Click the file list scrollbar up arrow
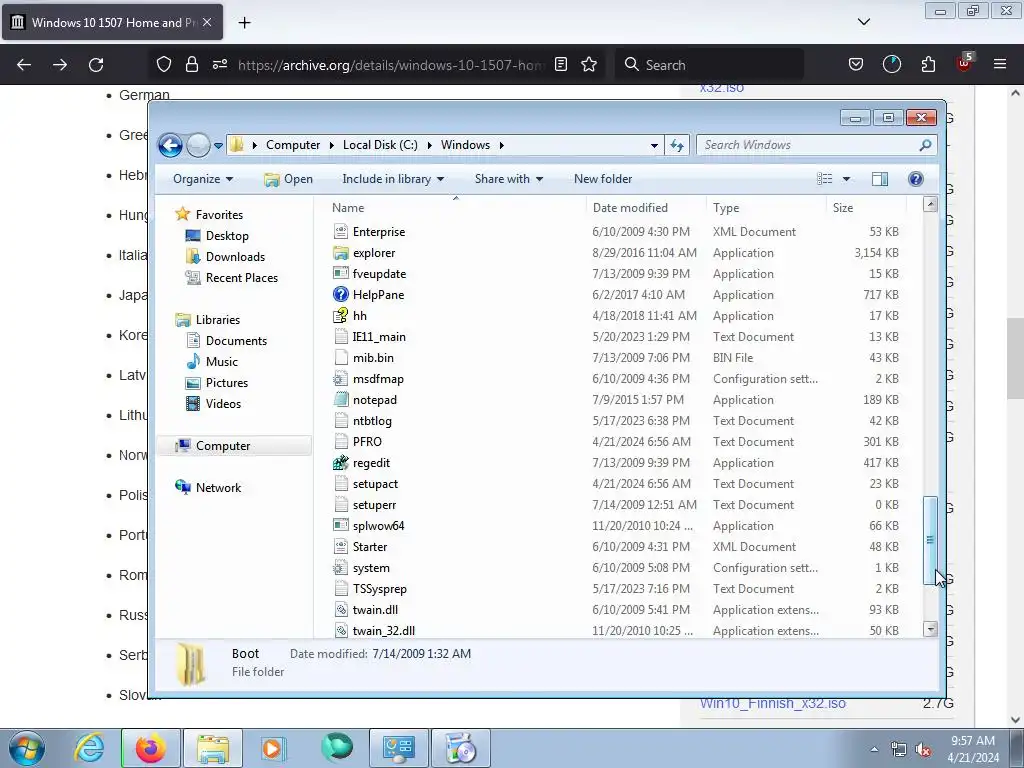Screen dimensions: 1024x768 930,204
